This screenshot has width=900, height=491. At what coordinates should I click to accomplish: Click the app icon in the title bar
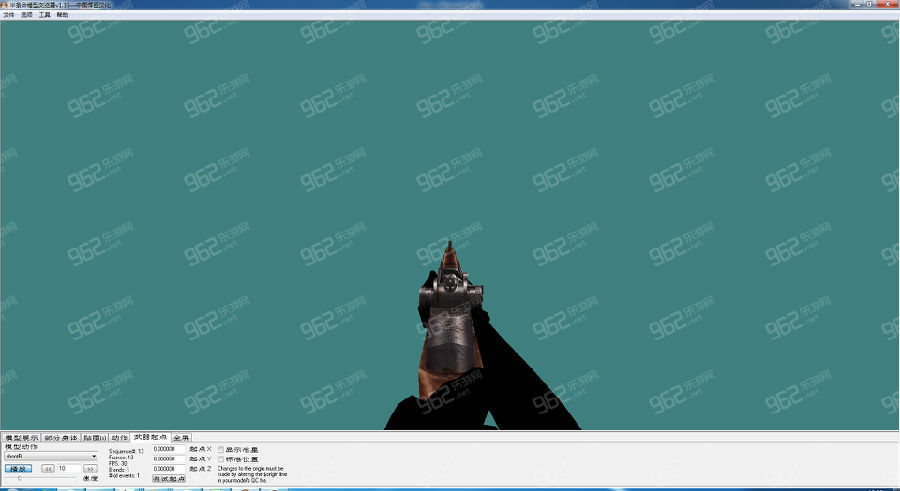click(x=5, y=5)
